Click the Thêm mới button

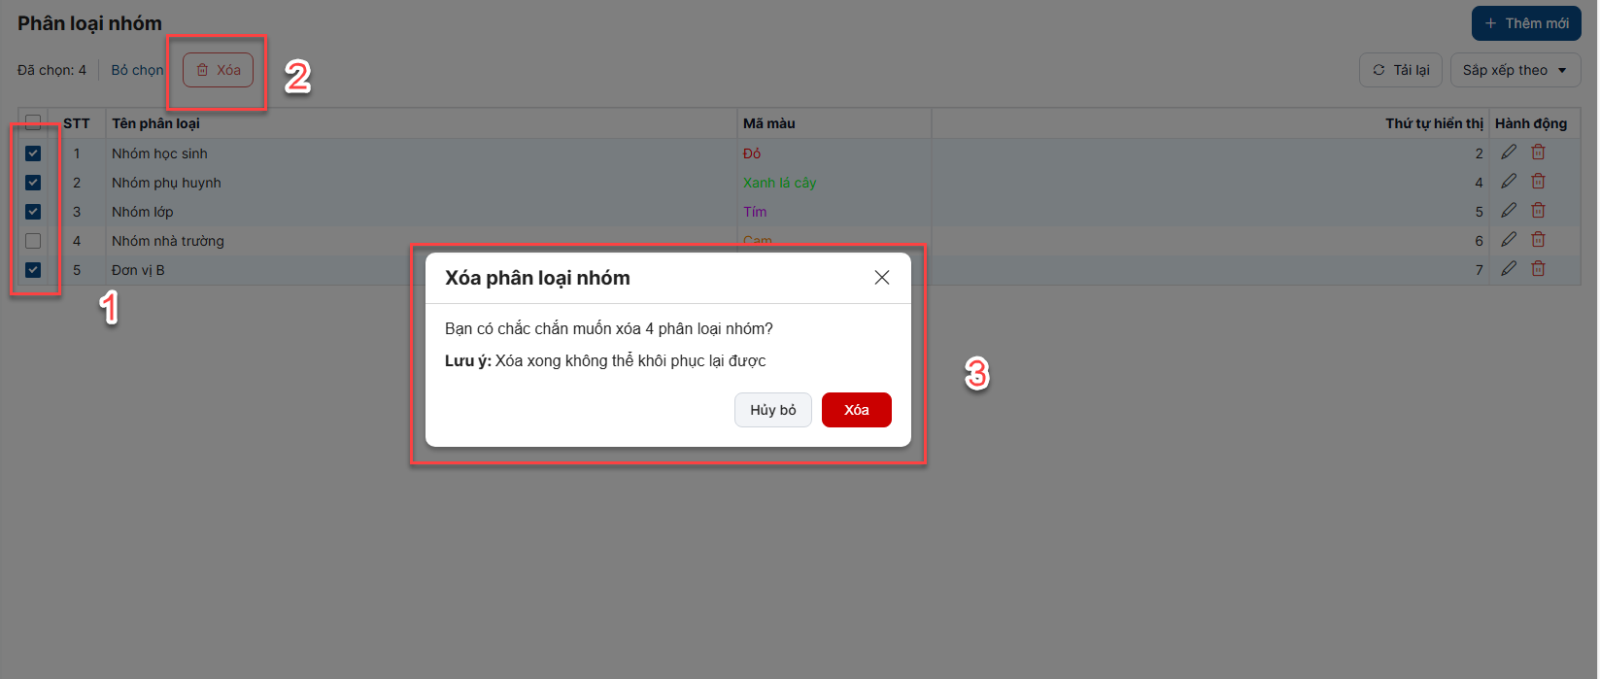1526,23
